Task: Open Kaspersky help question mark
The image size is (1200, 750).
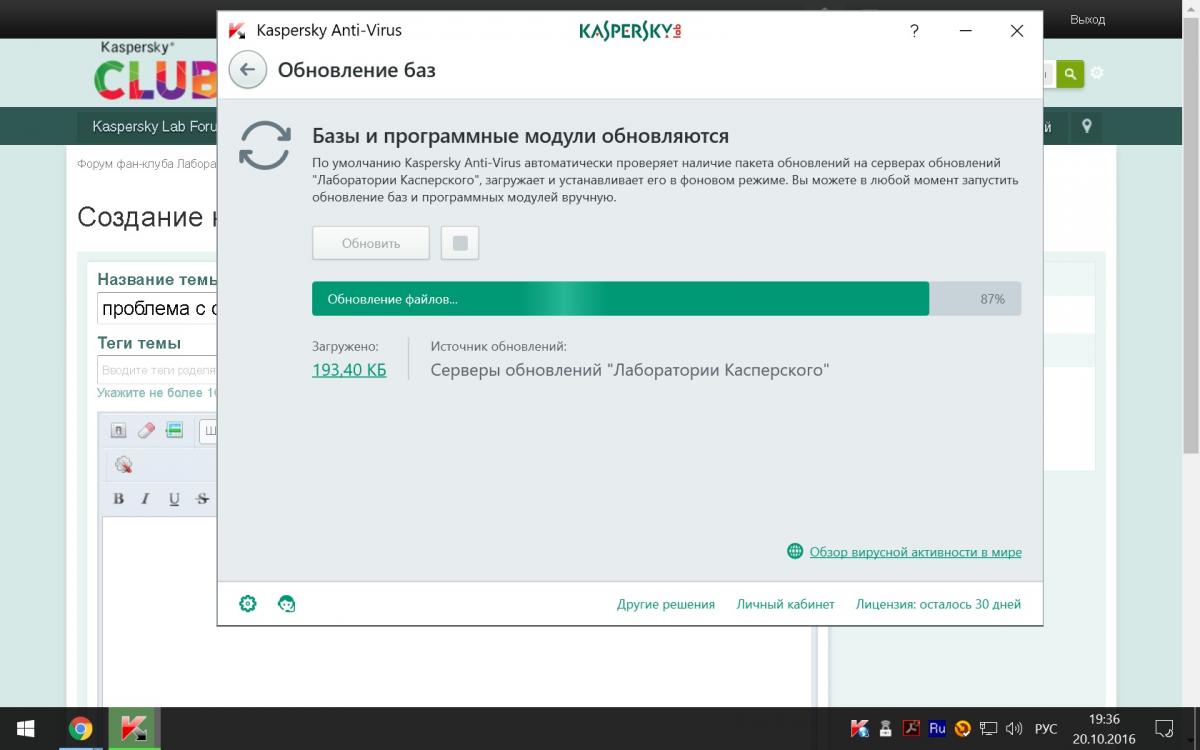Action: click(914, 31)
